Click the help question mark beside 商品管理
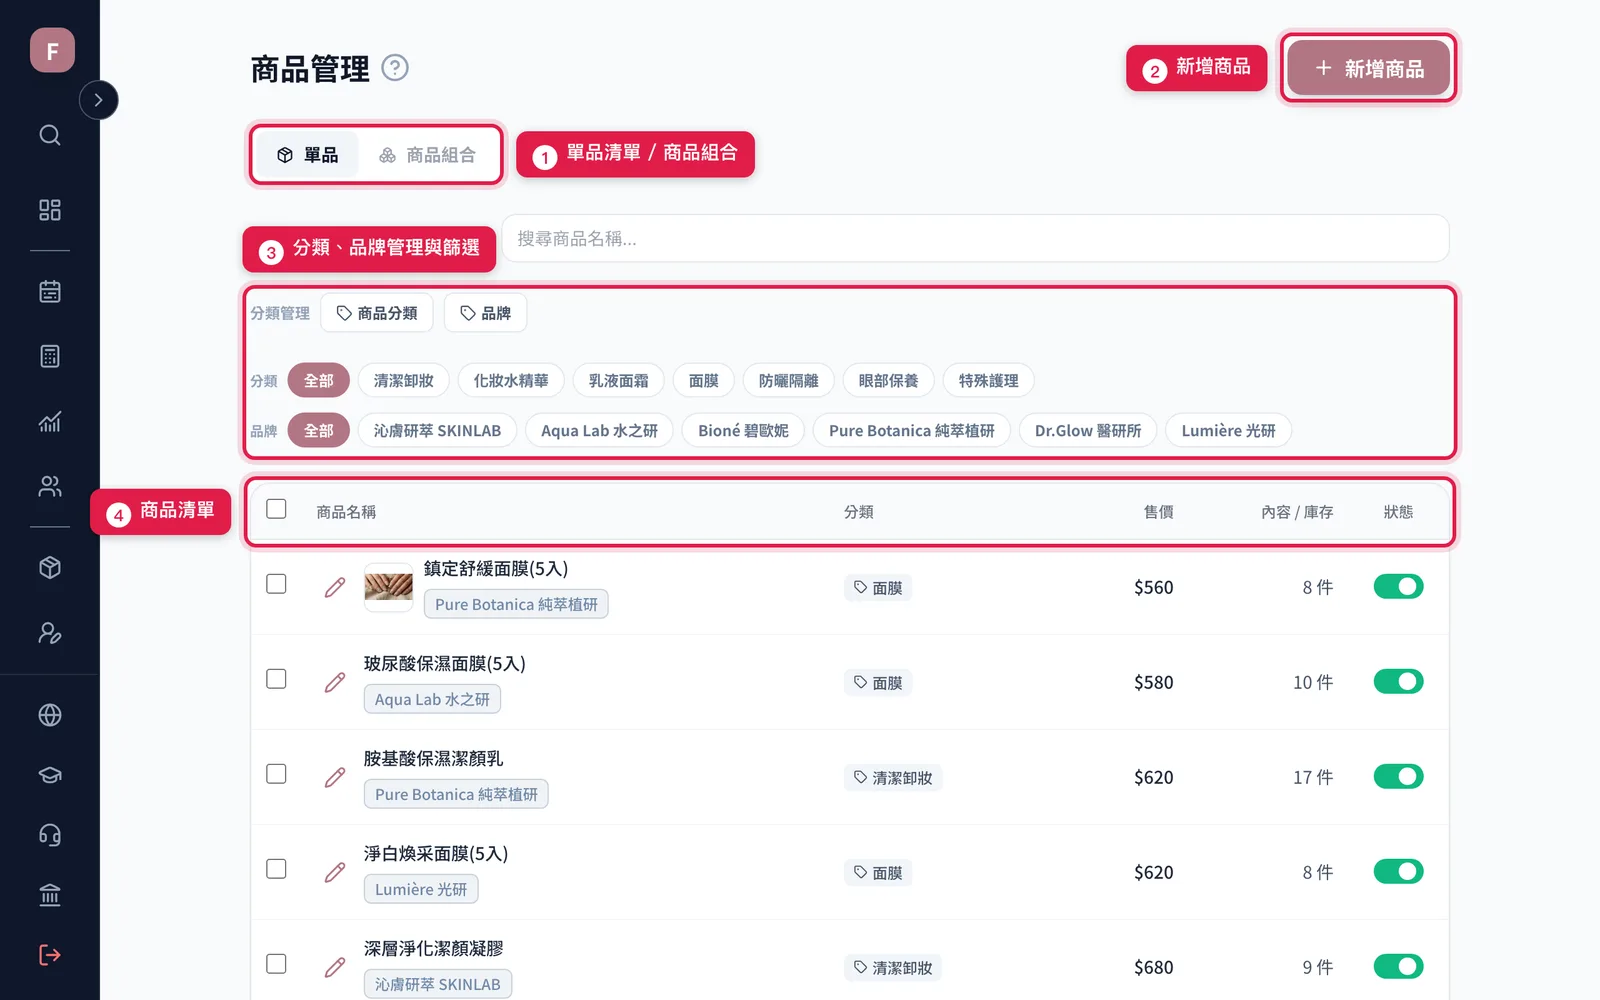 (x=395, y=68)
